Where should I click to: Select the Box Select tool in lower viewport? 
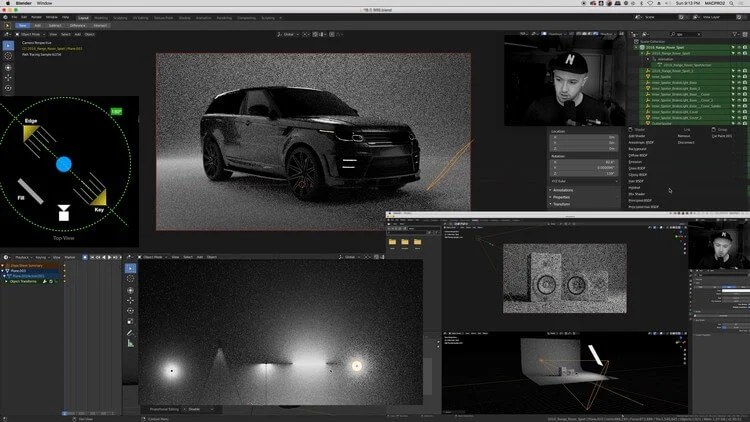(x=130, y=268)
